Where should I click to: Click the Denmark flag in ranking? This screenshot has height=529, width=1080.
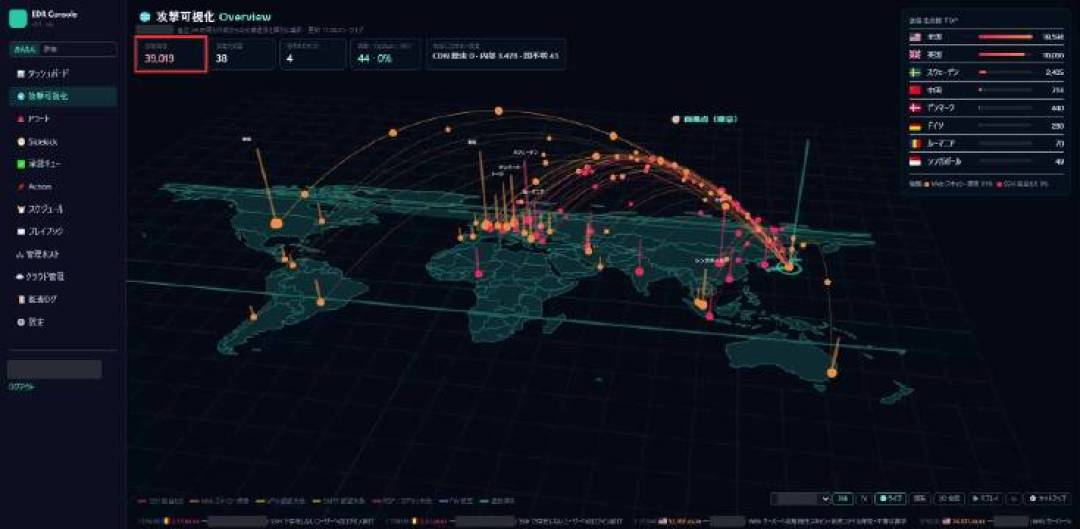(x=915, y=108)
